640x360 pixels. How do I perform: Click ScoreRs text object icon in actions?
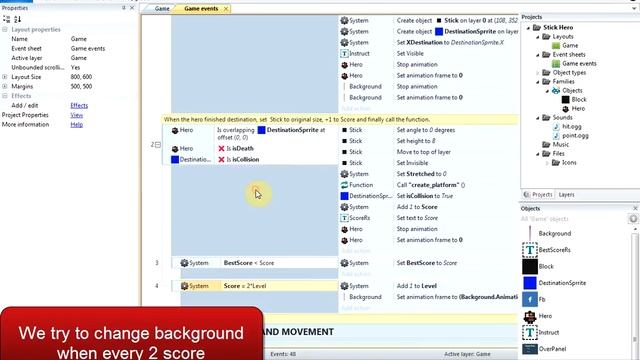(344, 218)
